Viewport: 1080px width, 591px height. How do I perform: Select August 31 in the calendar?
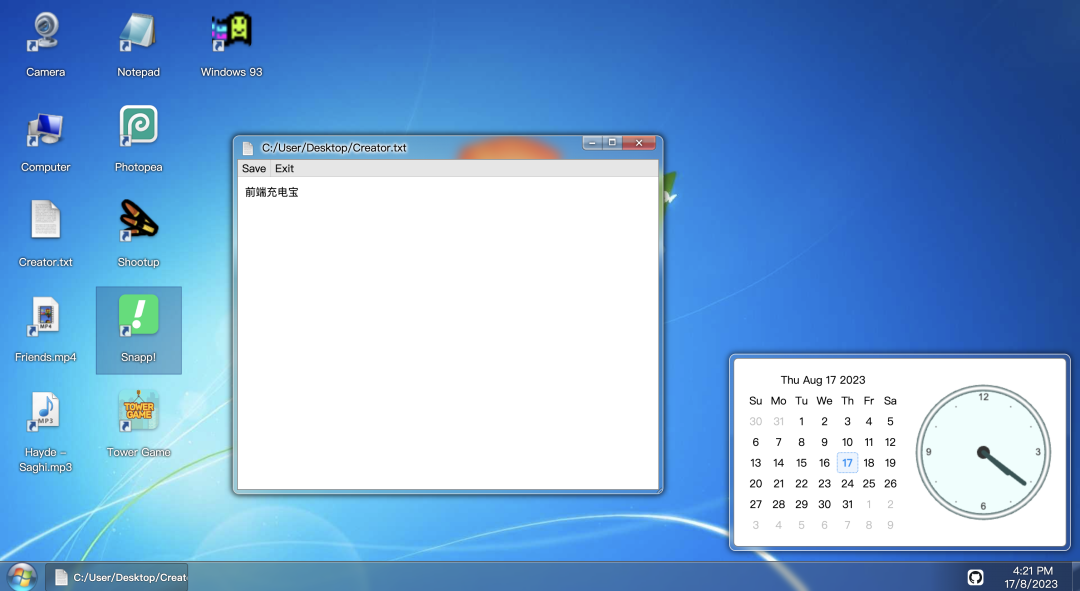847,504
